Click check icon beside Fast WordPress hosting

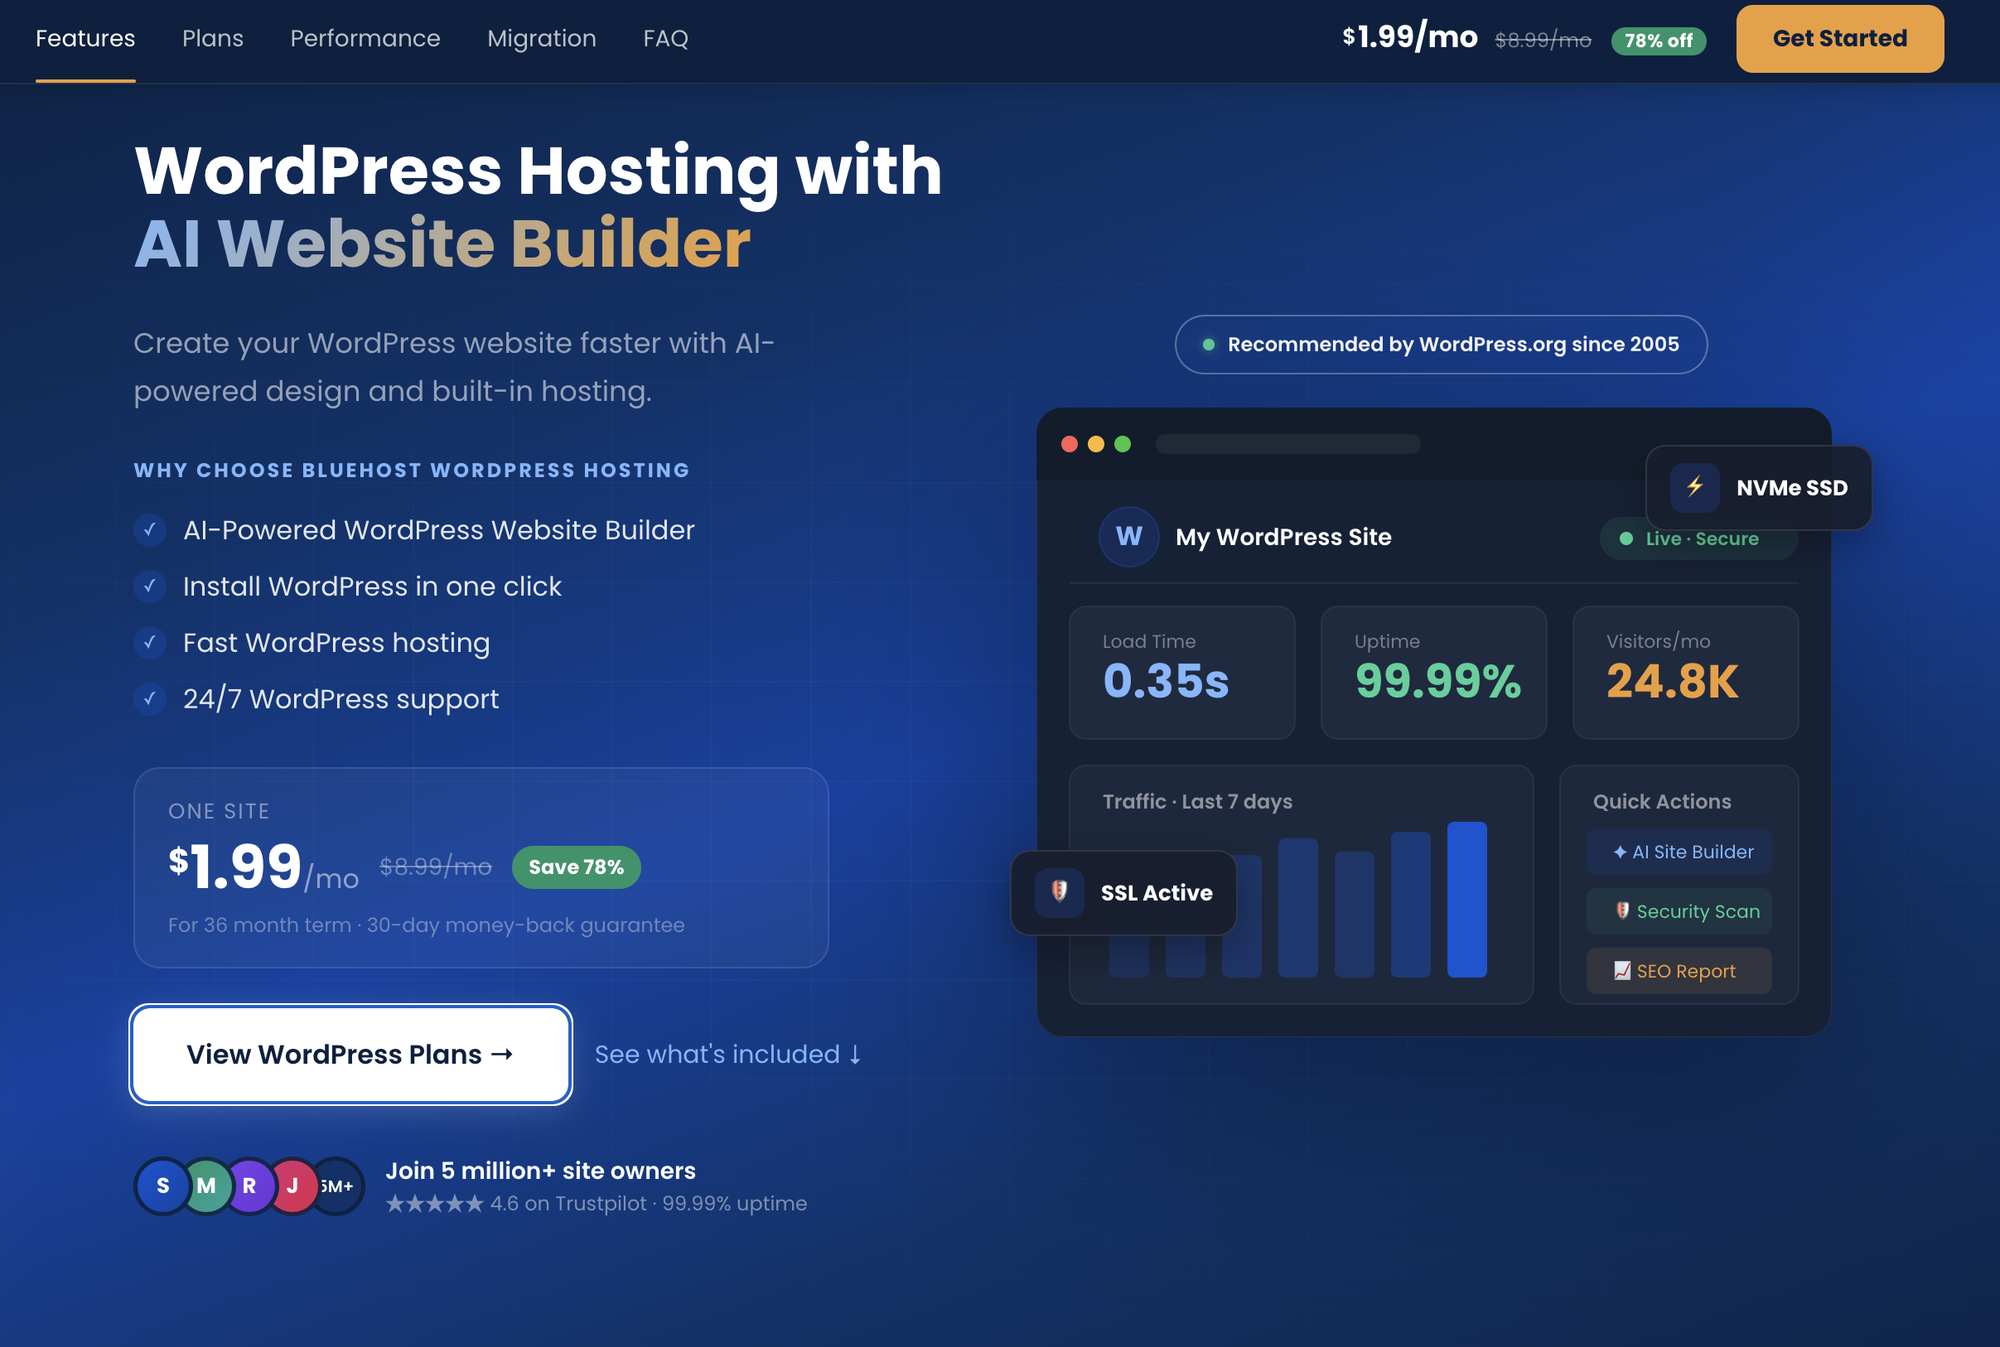pyautogui.click(x=150, y=642)
